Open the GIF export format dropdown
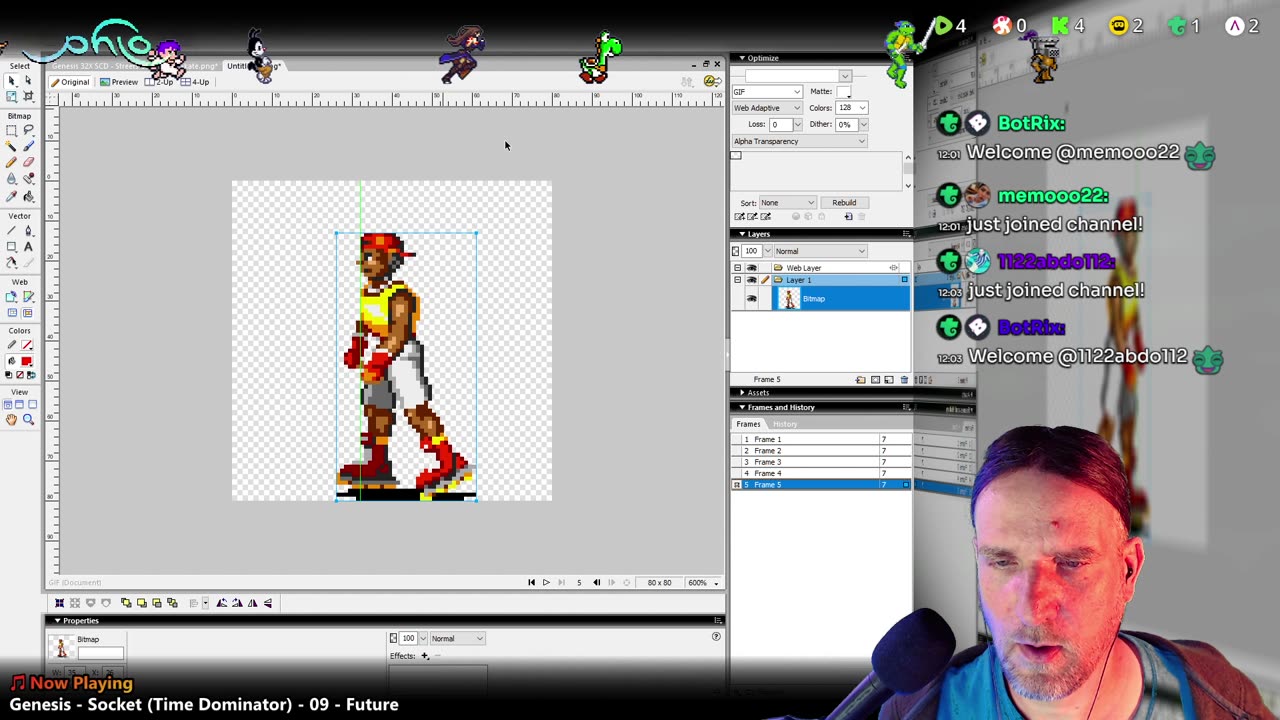The image size is (1280, 720). [x=767, y=92]
